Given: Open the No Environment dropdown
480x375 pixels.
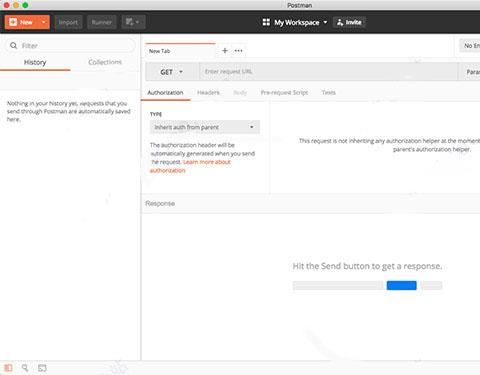Looking at the screenshot, I should click(x=470, y=46).
